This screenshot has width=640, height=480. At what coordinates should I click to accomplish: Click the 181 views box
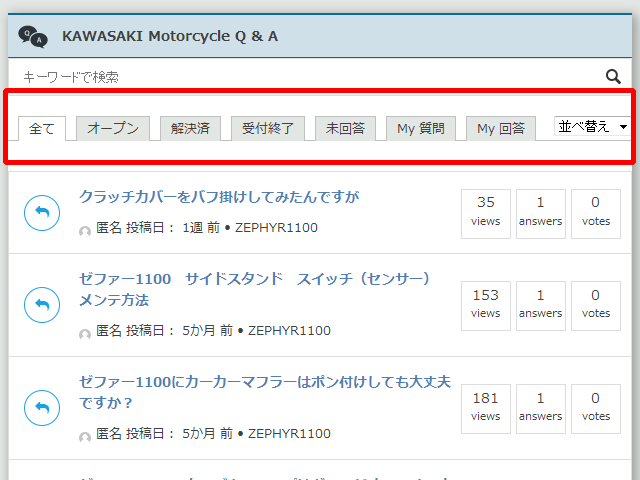[486, 409]
